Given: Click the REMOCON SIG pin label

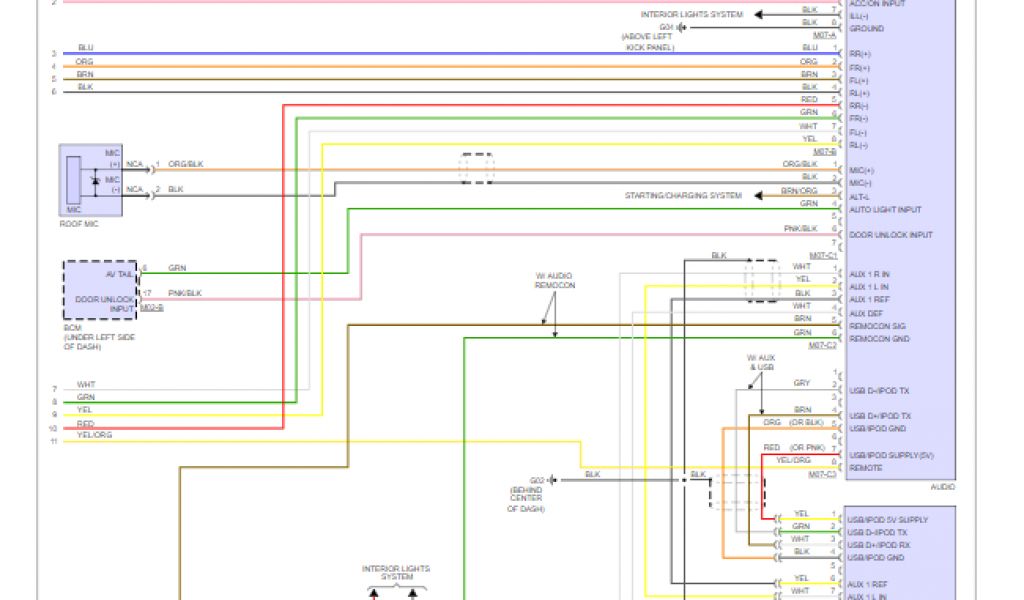Looking at the screenshot, I should click(x=878, y=326).
